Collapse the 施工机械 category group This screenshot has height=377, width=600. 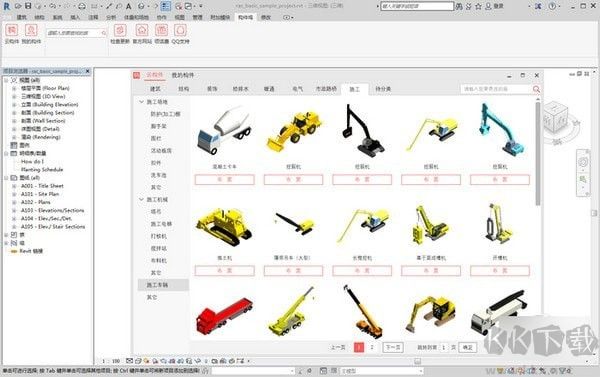pos(141,199)
